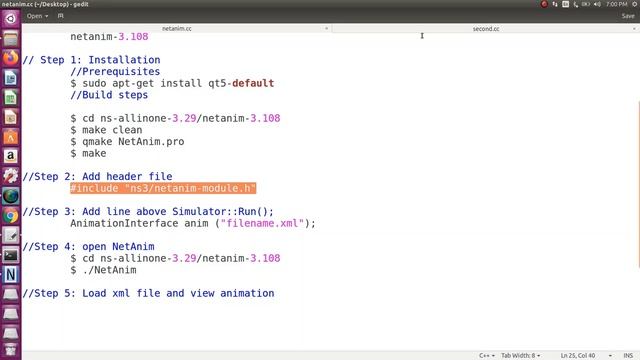Click the '$ ./NetAnim' line

pos(103,270)
